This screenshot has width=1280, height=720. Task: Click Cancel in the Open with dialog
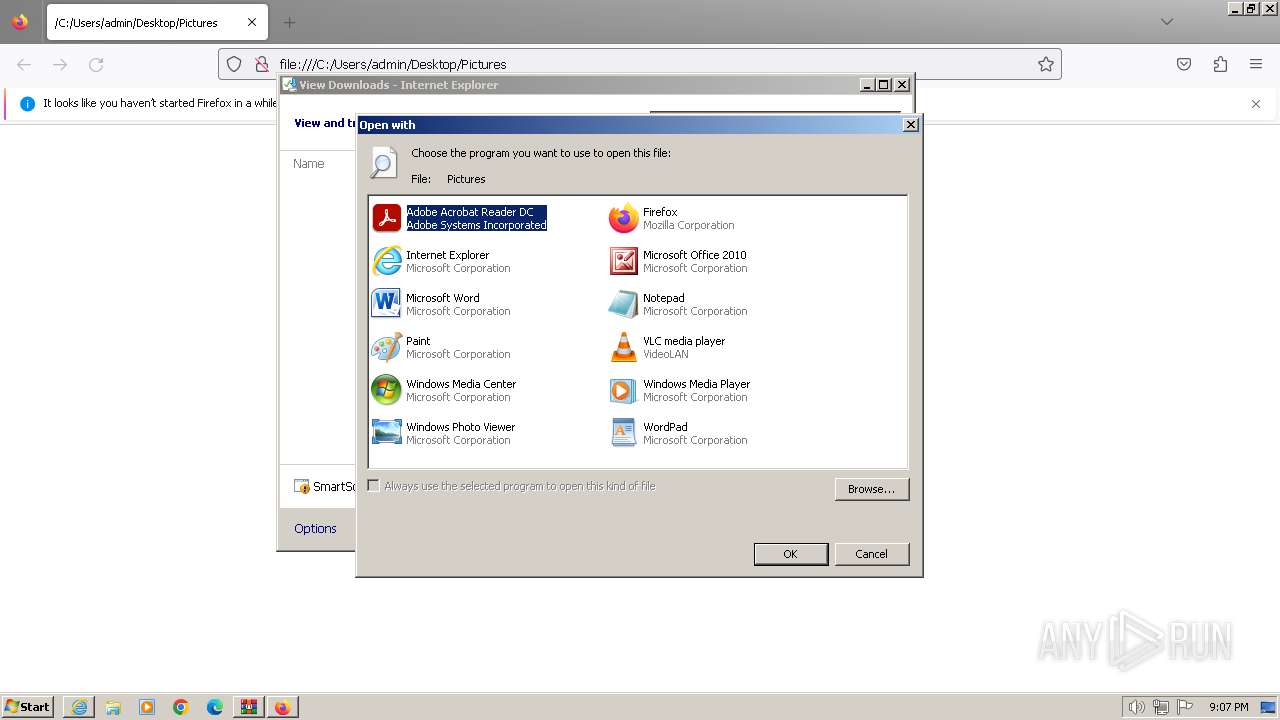click(x=871, y=554)
